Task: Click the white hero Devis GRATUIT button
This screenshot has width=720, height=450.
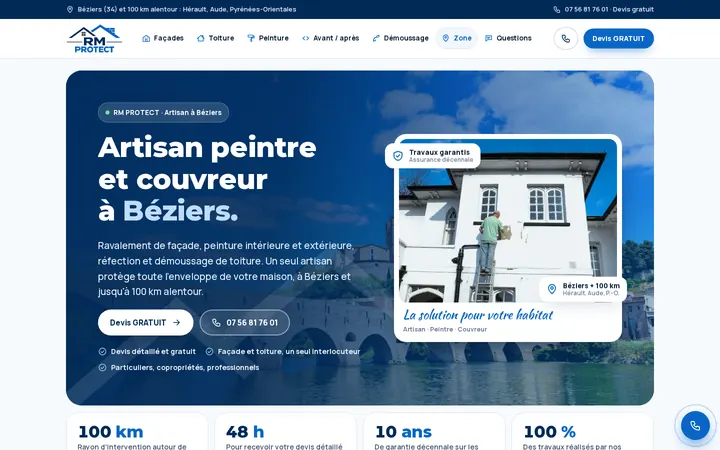Action: [x=146, y=323]
